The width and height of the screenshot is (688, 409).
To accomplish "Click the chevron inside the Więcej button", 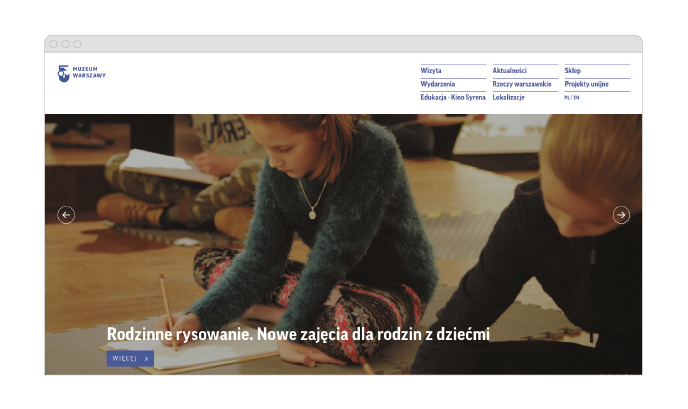I will click(x=146, y=358).
